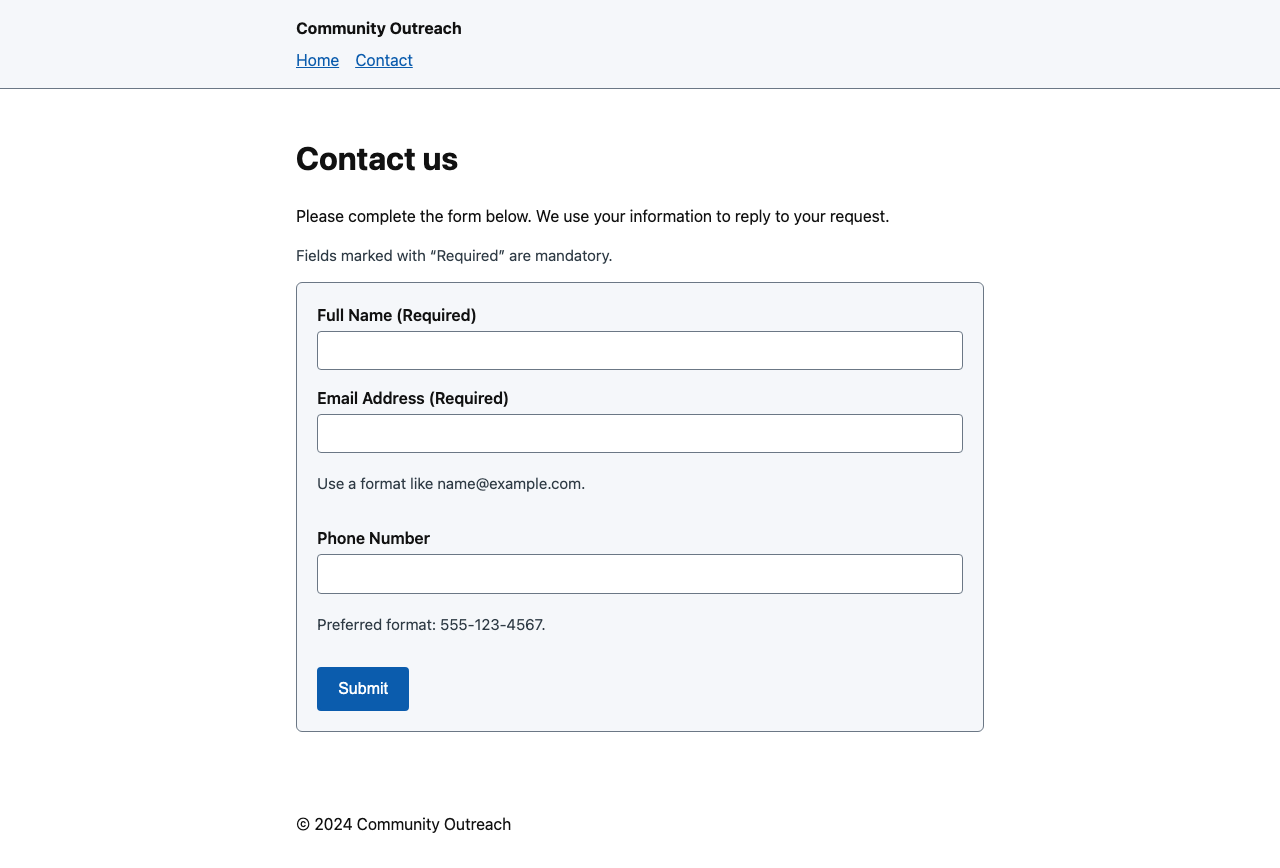Select the email format hint text
The width and height of the screenshot is (1280, 868).
pos(450,483)
